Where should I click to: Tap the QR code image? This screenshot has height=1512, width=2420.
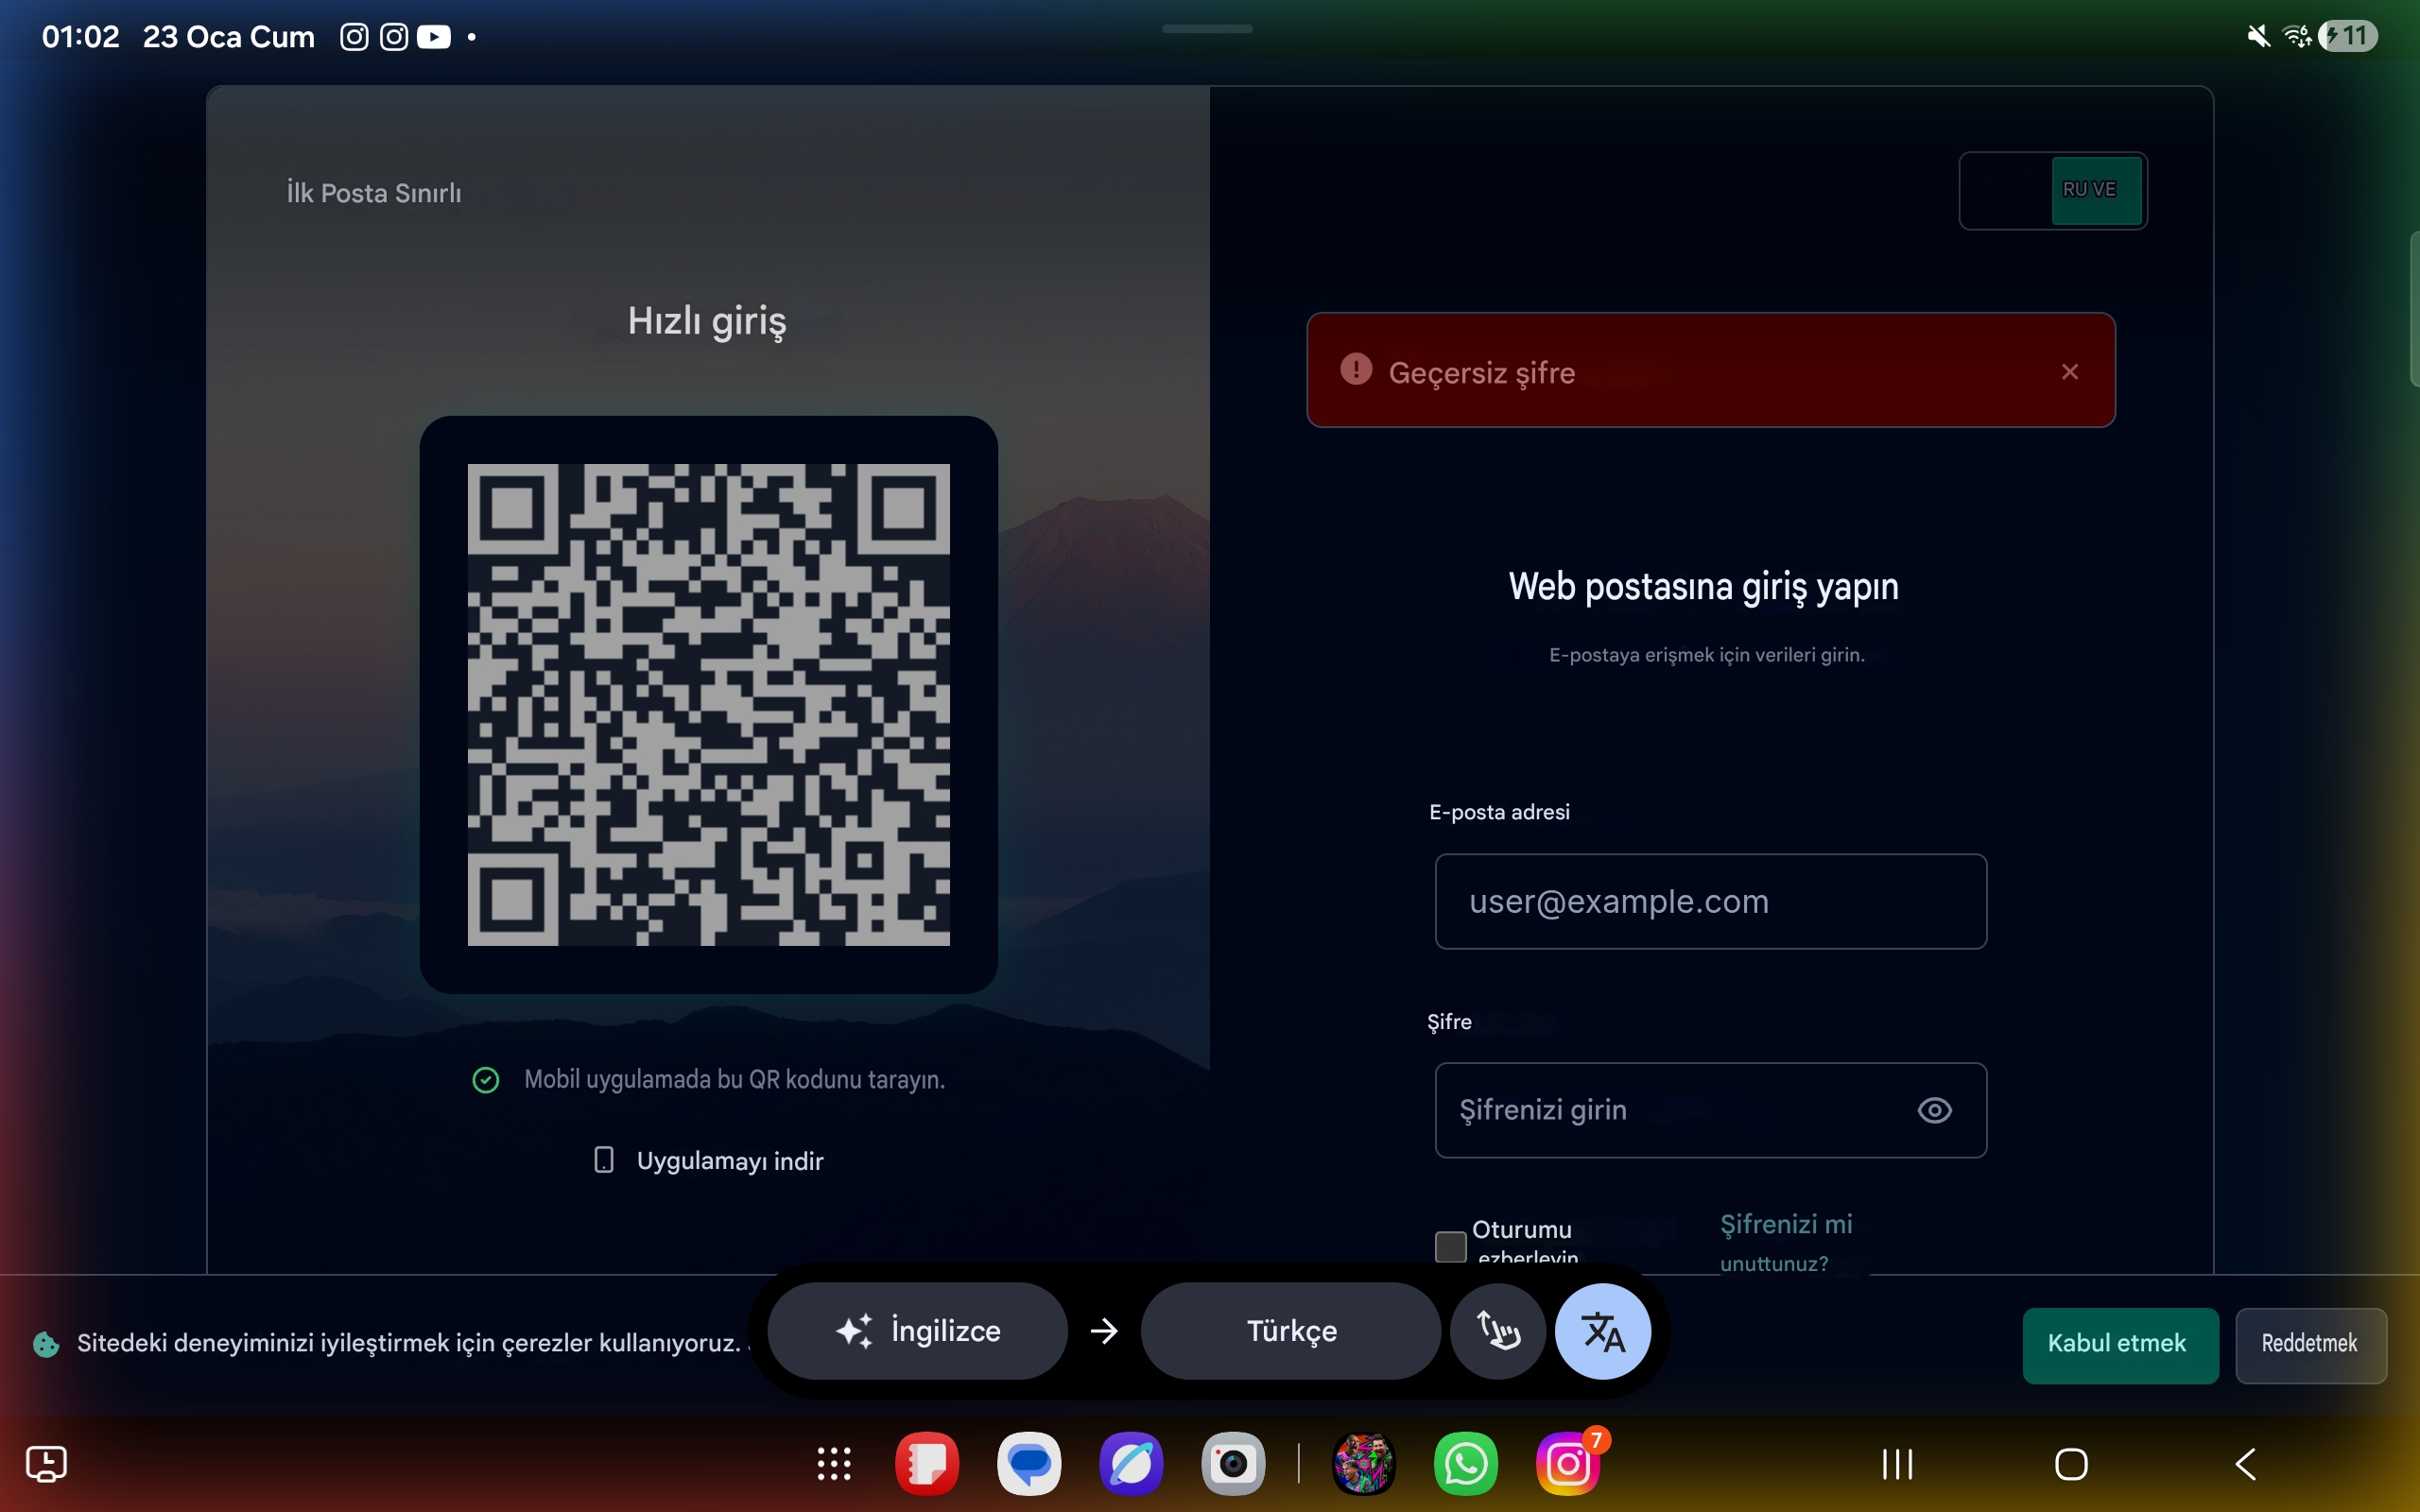708,704
